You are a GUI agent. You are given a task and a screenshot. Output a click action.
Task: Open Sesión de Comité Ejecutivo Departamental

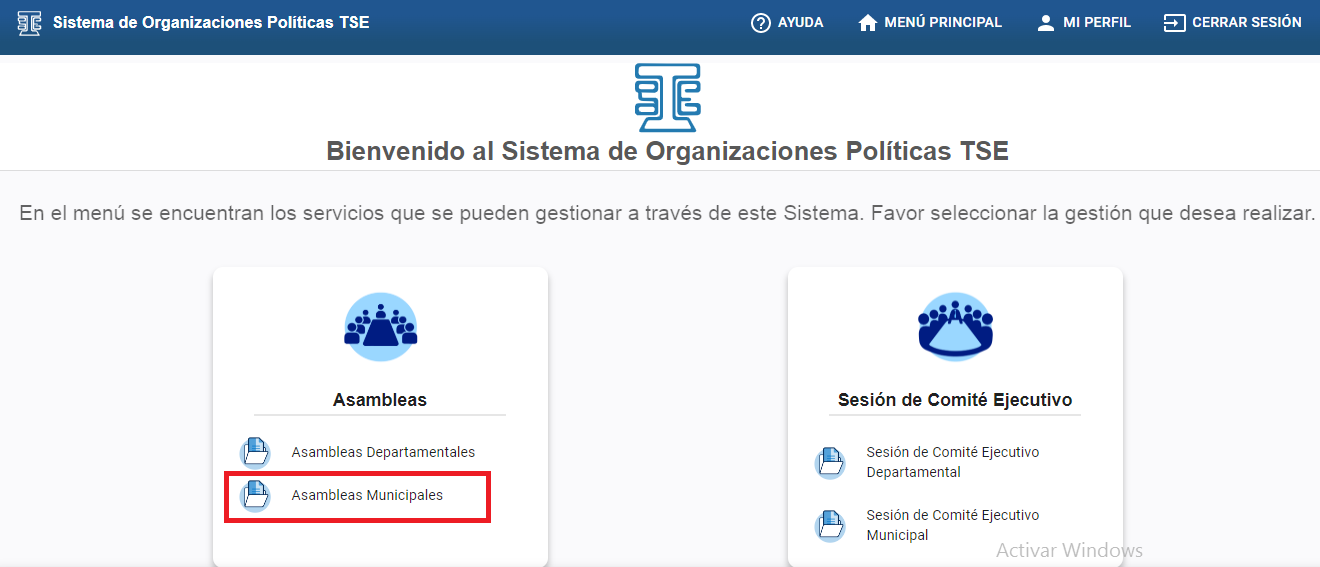point(953,462)
